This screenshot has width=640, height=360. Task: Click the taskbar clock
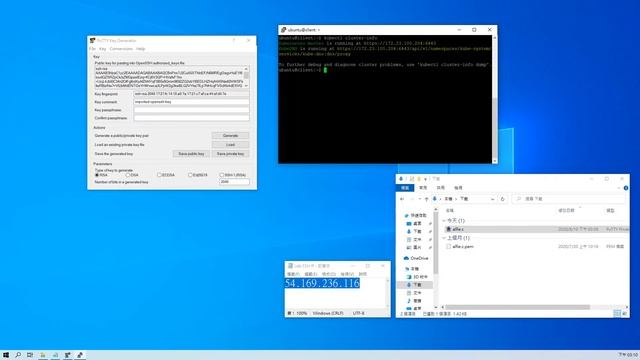[628, 355]
